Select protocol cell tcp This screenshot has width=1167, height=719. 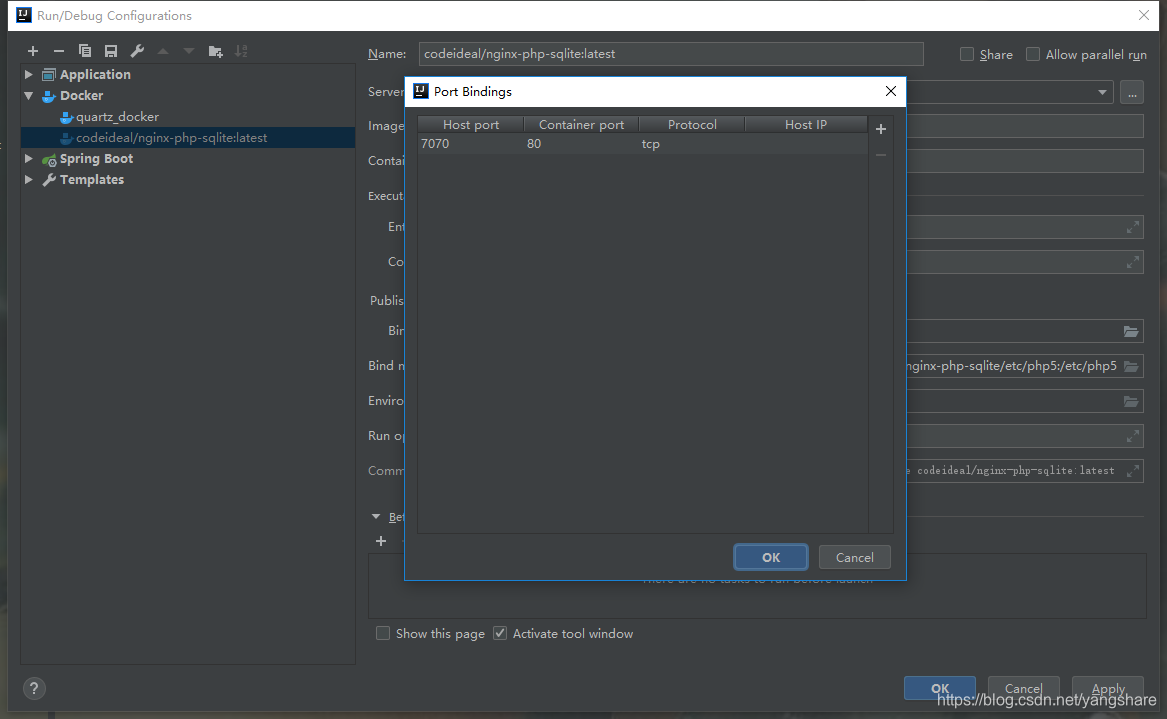click(692, 144)
